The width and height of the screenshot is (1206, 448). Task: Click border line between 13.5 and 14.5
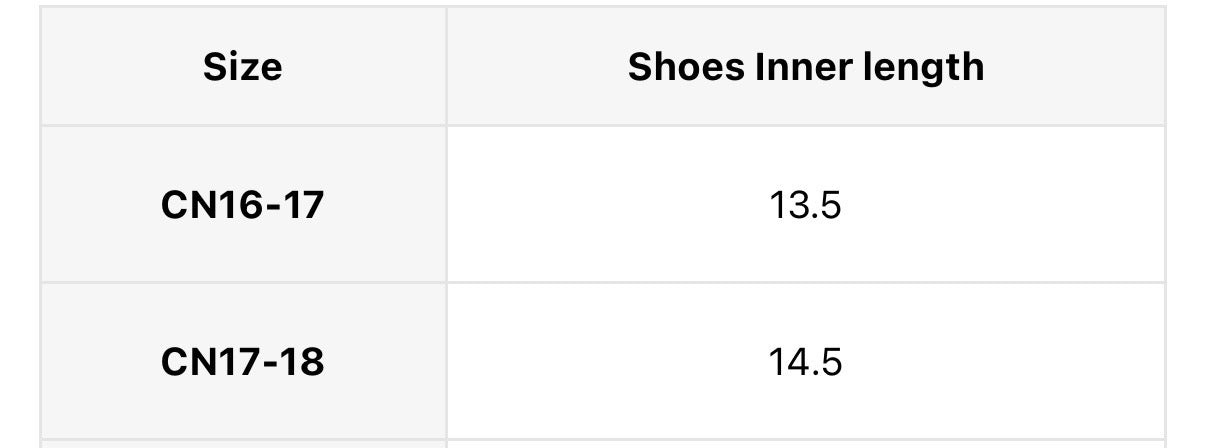tap(805, 283)
